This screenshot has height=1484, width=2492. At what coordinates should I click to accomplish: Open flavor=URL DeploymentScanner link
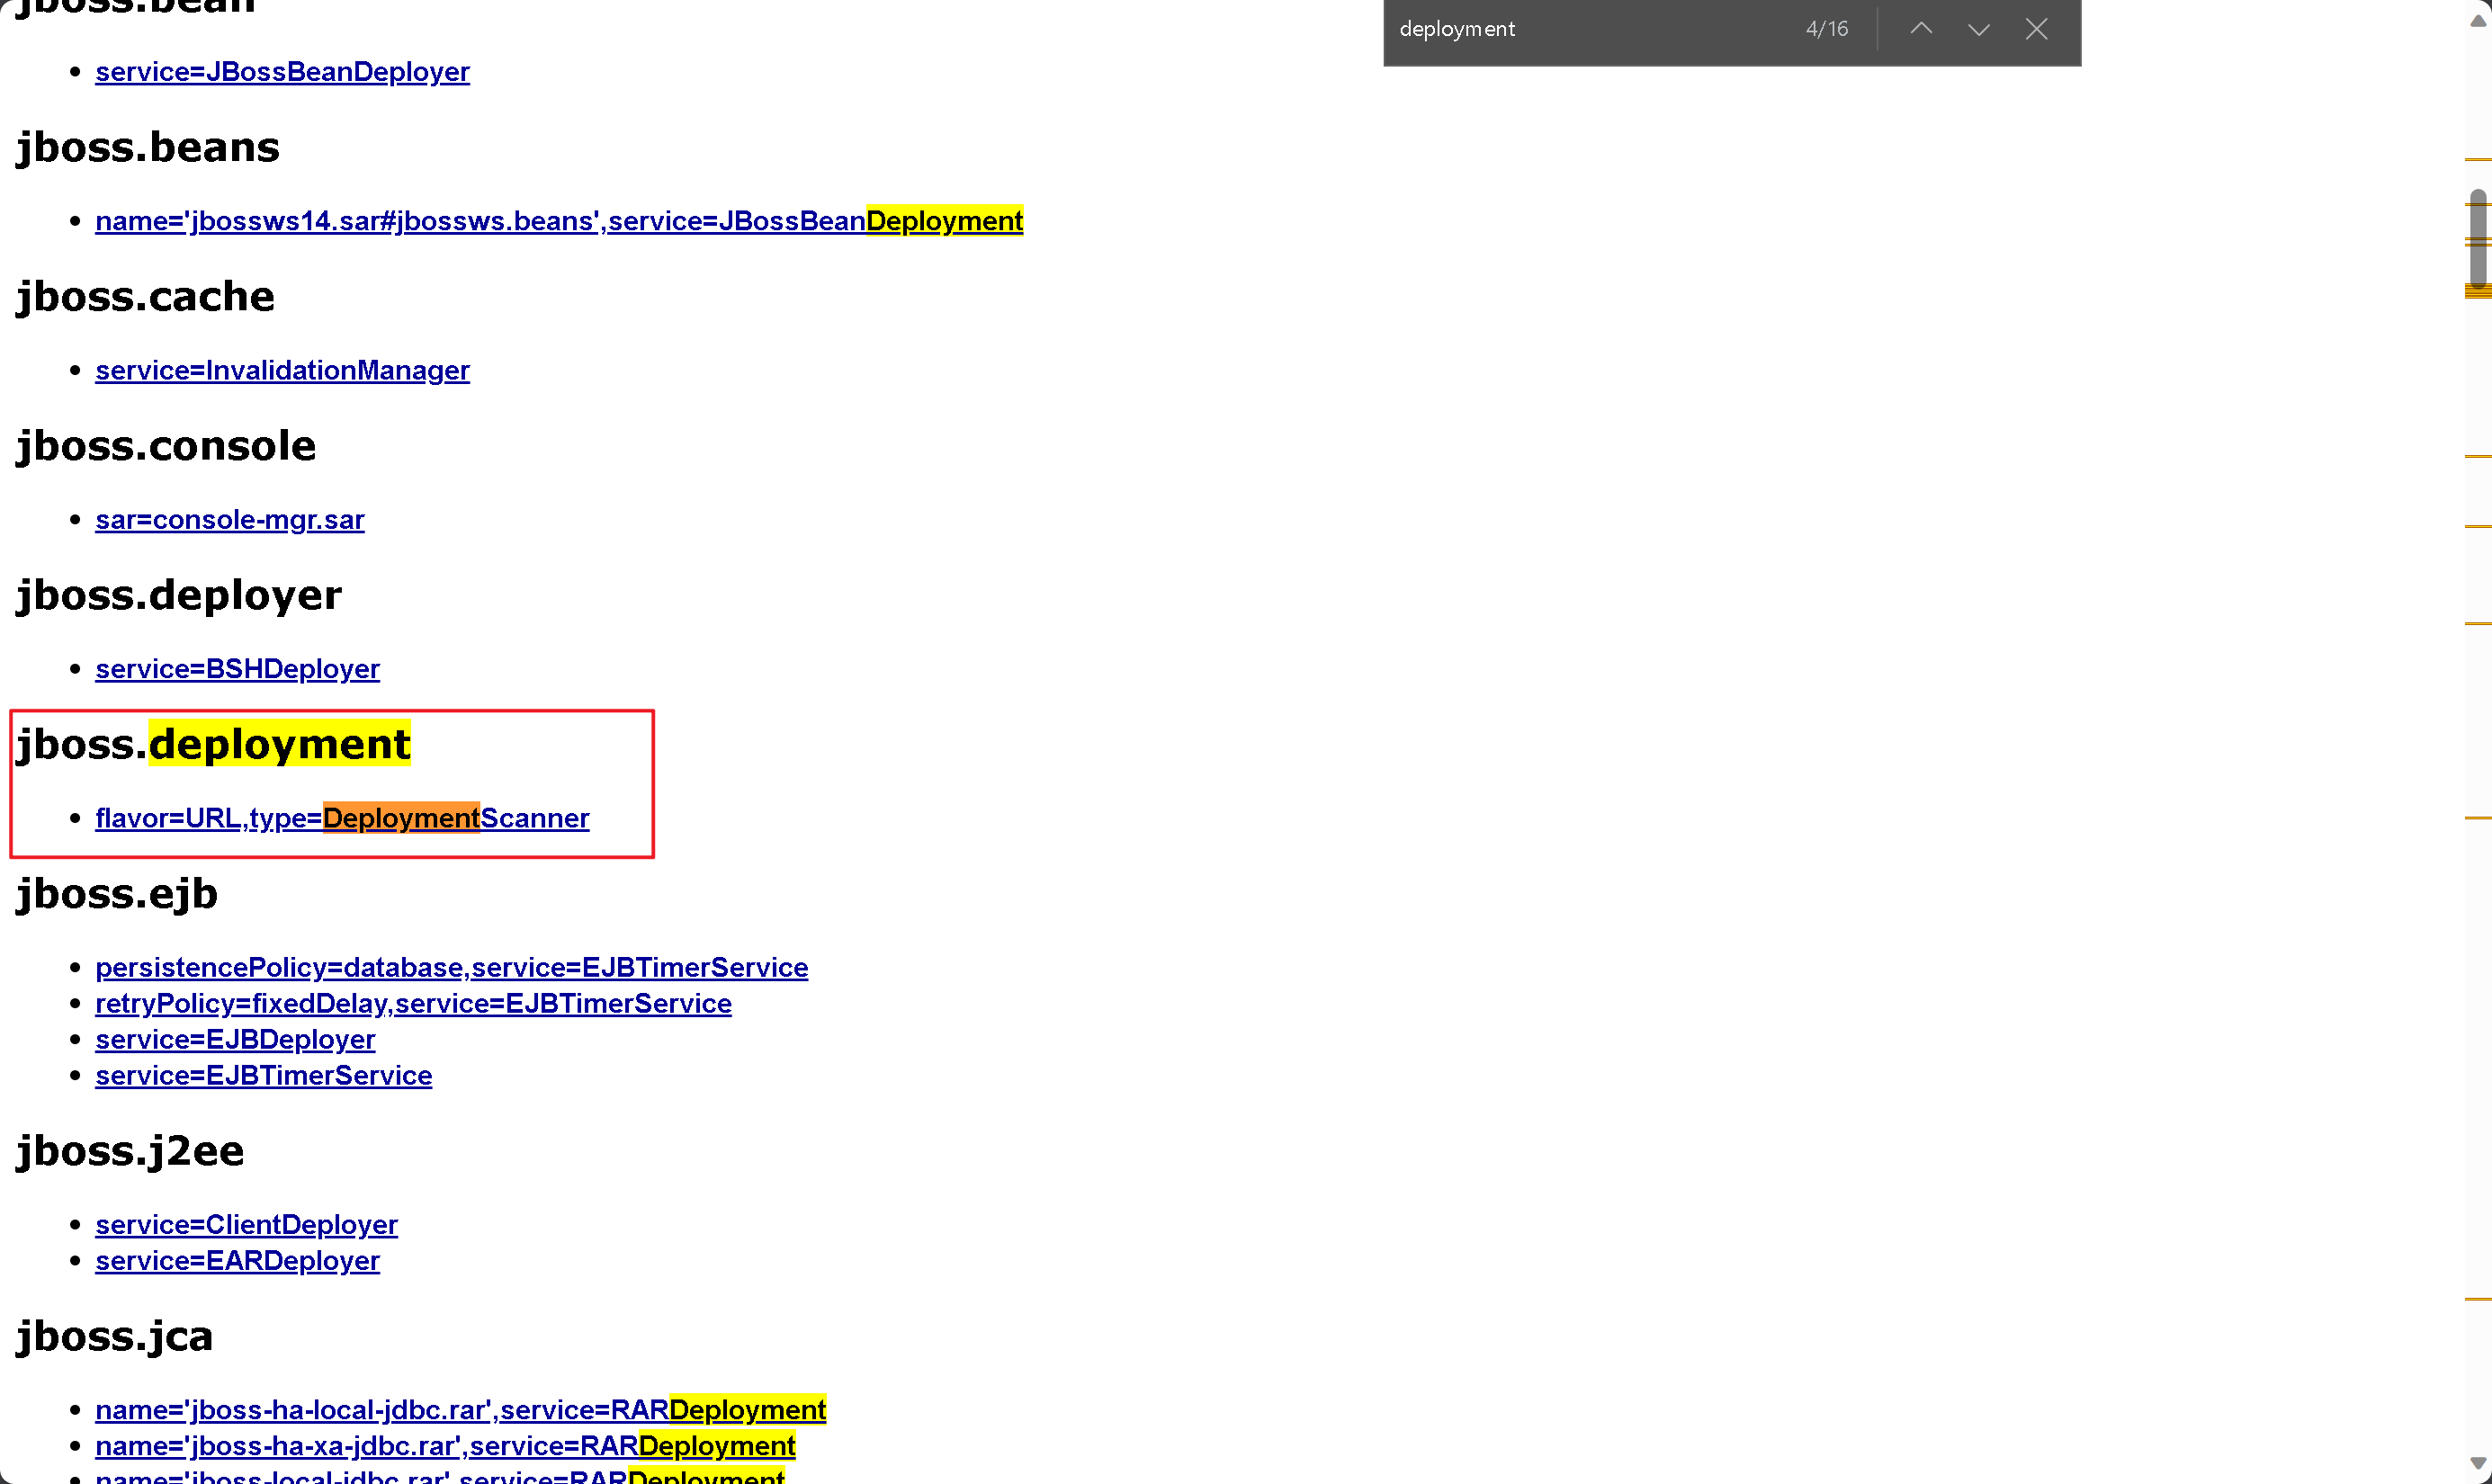[x=342, y=818]
